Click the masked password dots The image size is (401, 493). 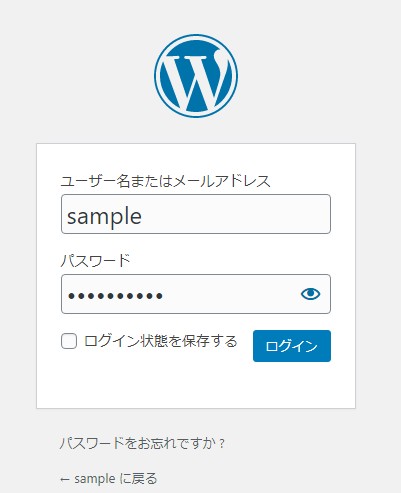115,295
